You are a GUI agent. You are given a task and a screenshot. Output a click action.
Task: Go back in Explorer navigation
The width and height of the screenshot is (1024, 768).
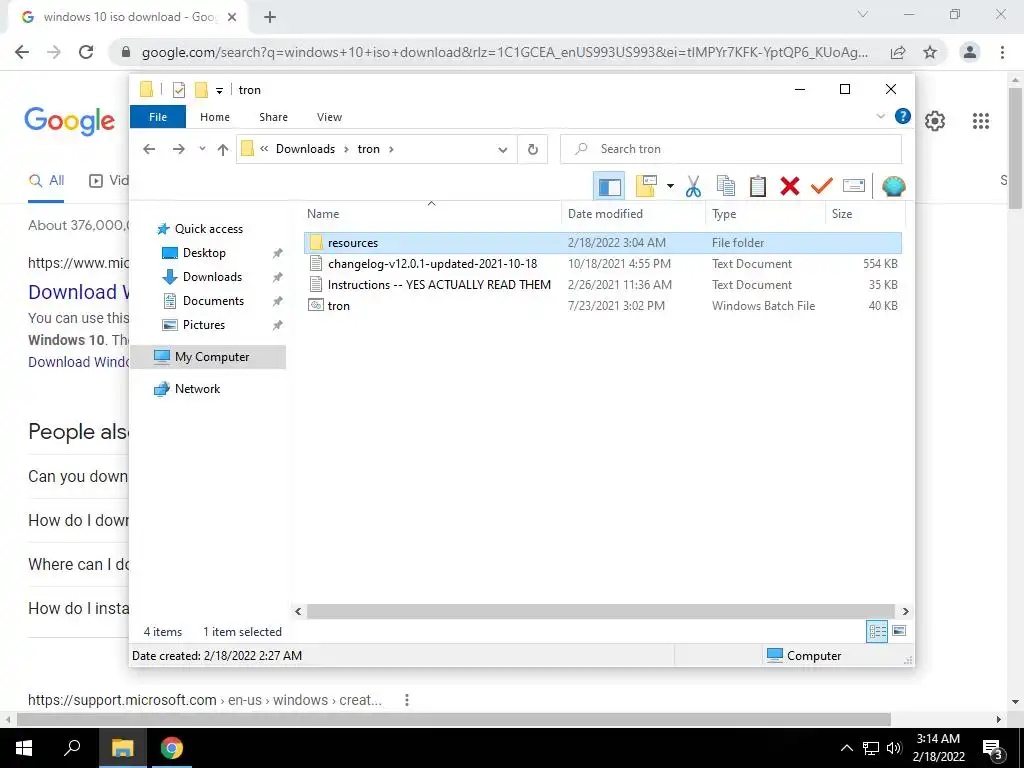coord(149,149)
